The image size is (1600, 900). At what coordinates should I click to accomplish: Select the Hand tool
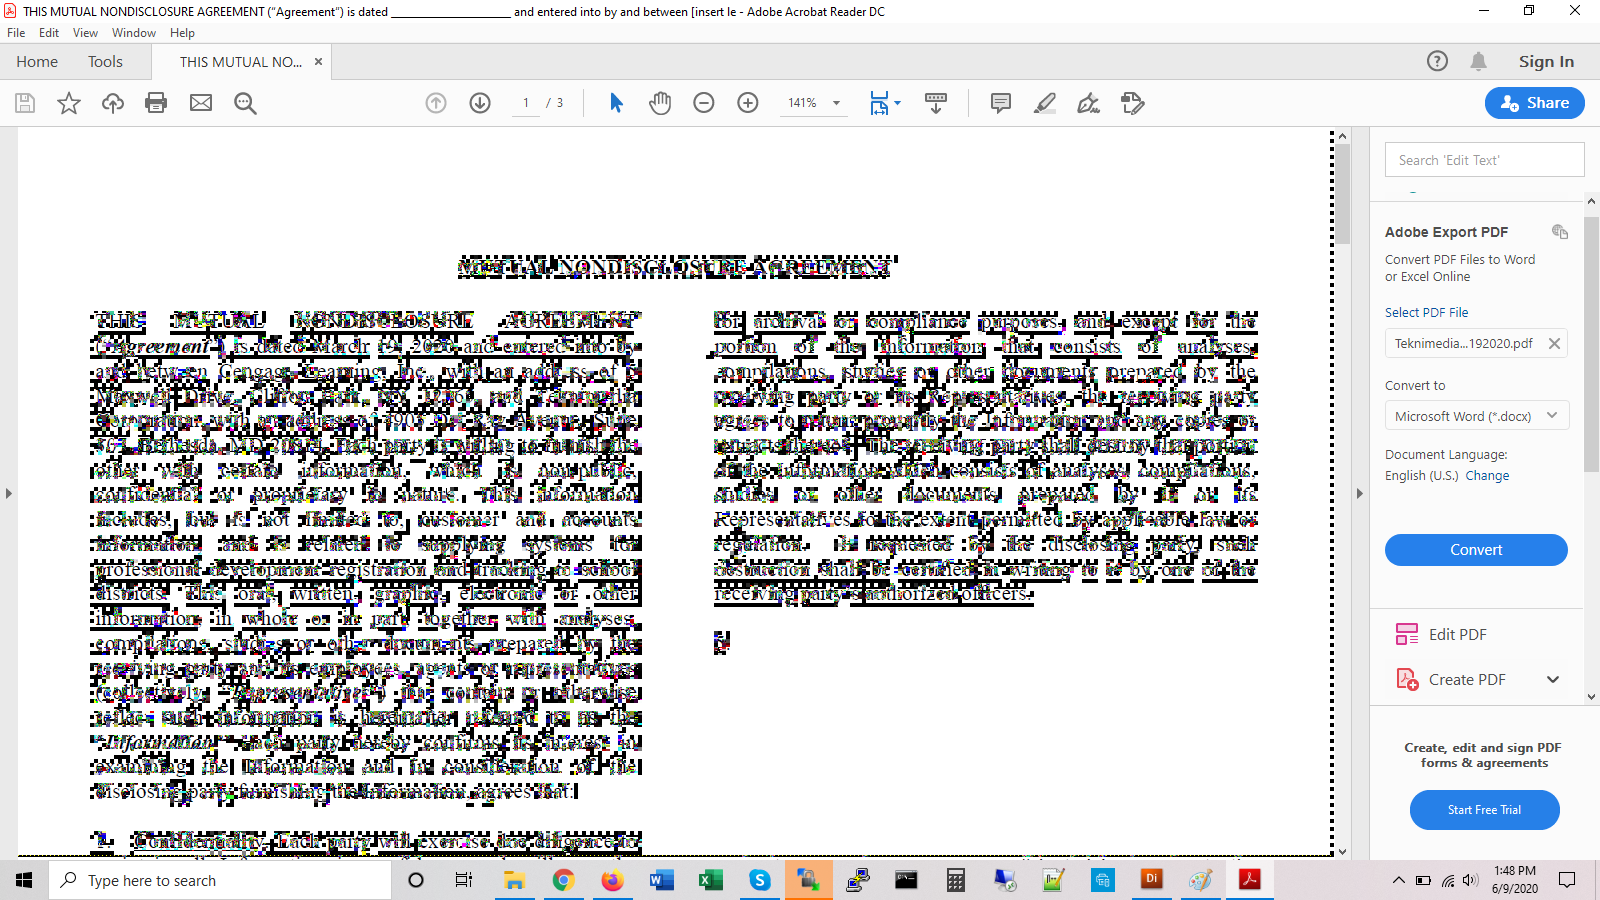659,102
